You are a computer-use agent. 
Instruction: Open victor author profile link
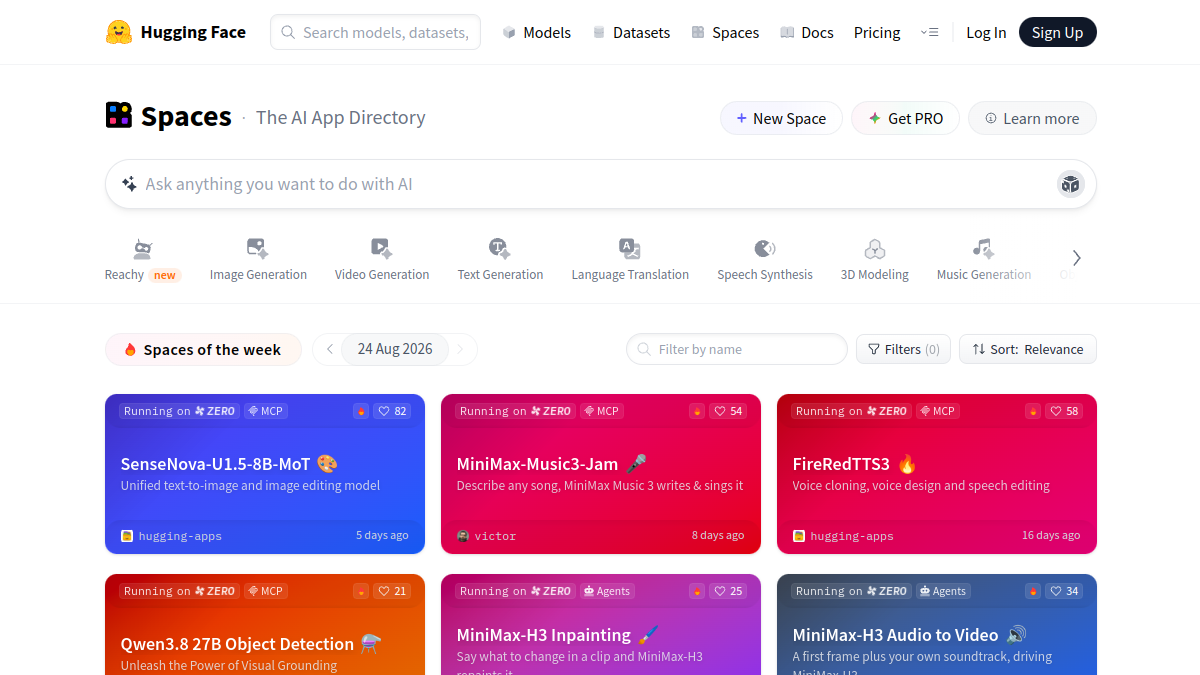(487, 536)
